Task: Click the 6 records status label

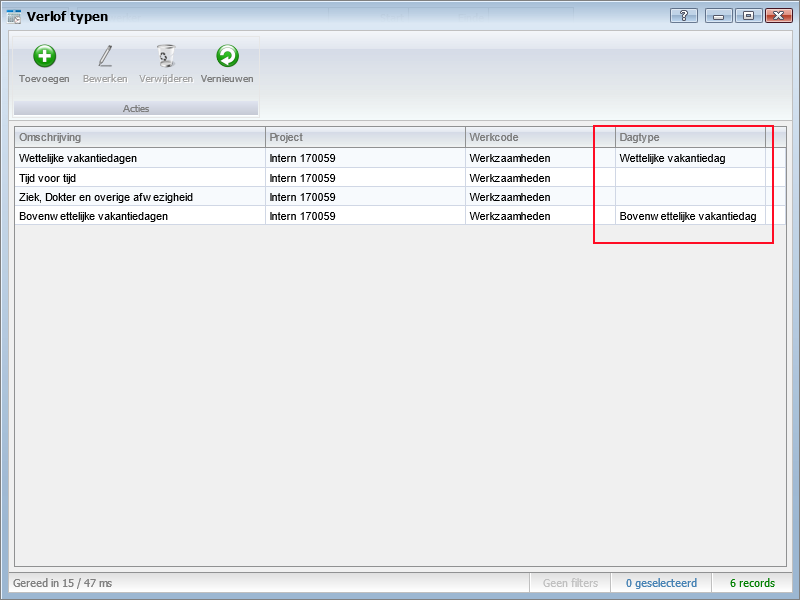Action: [x=752, y=583]
